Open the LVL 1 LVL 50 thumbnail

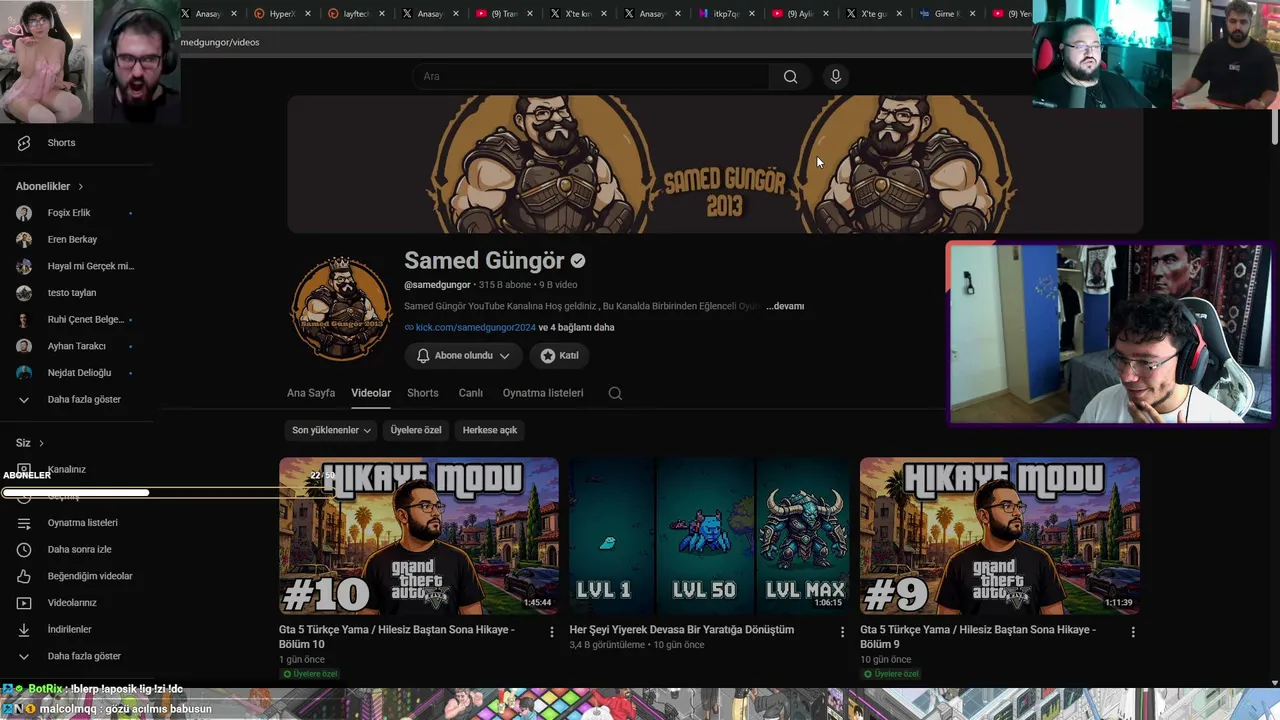(x=709, y=536)
